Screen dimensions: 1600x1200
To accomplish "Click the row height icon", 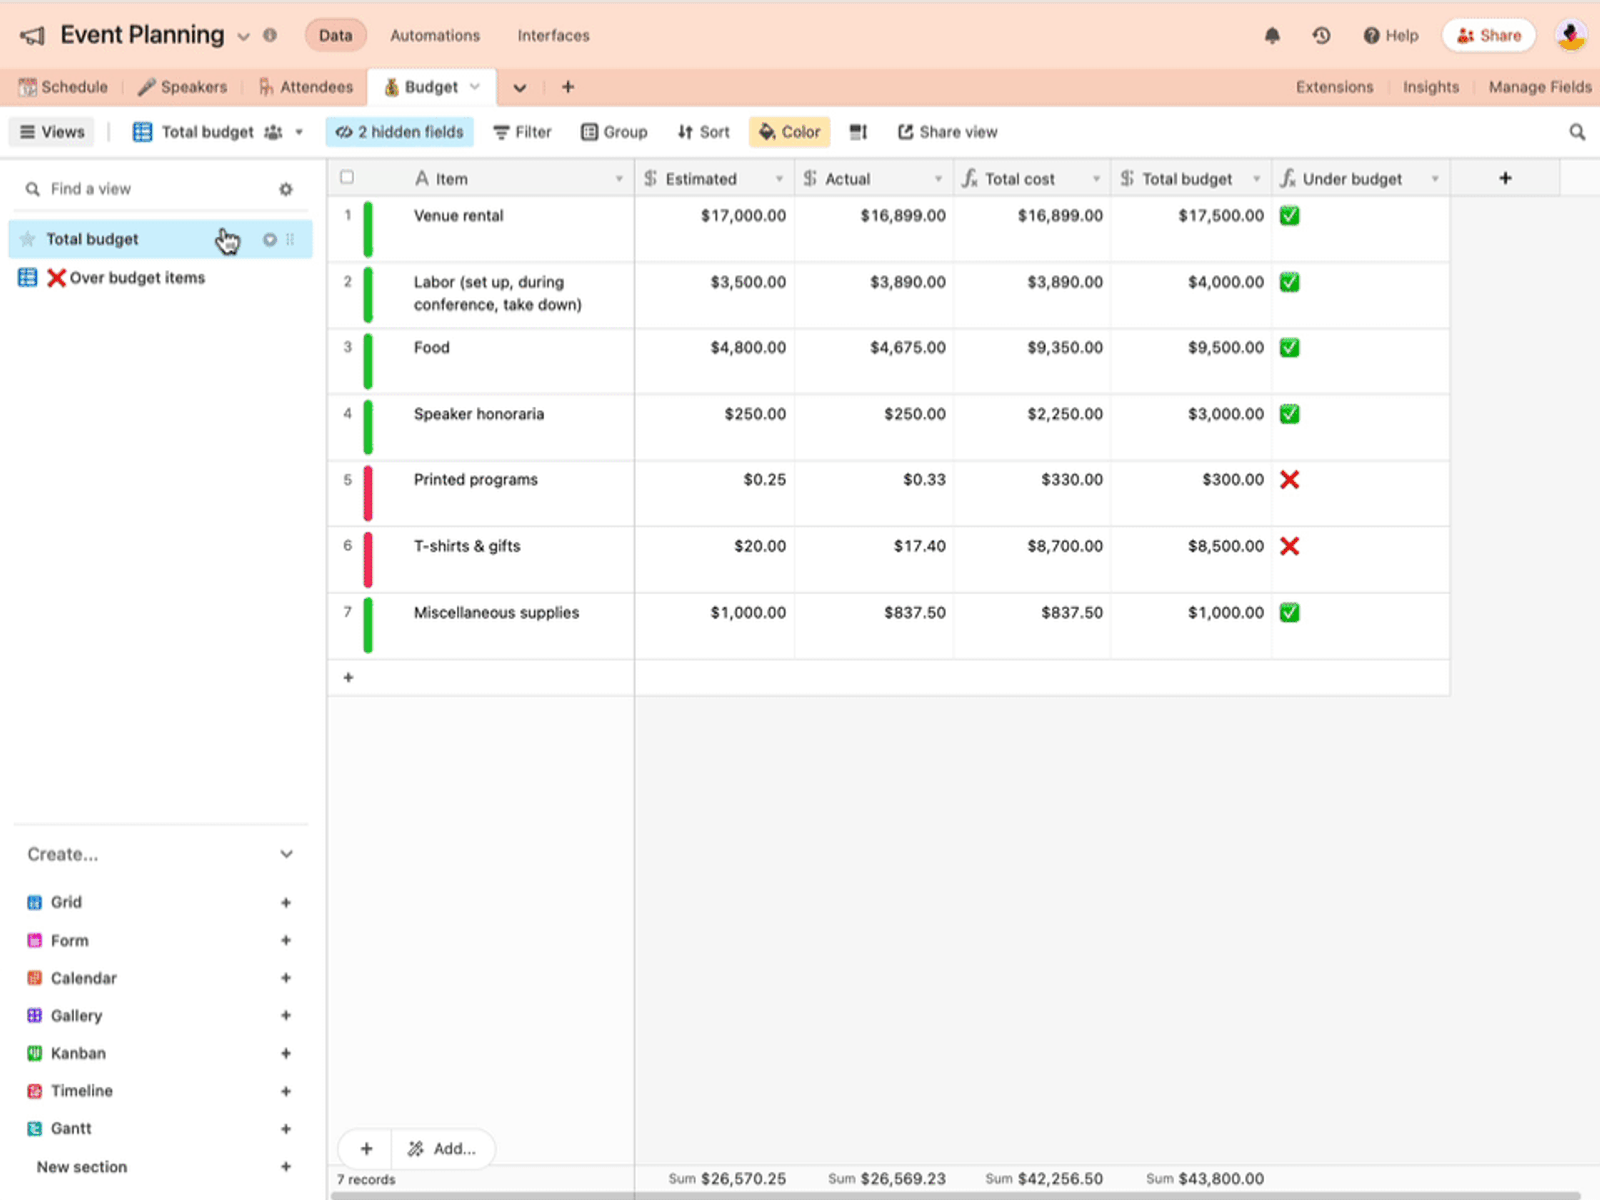I will point(858,132).
